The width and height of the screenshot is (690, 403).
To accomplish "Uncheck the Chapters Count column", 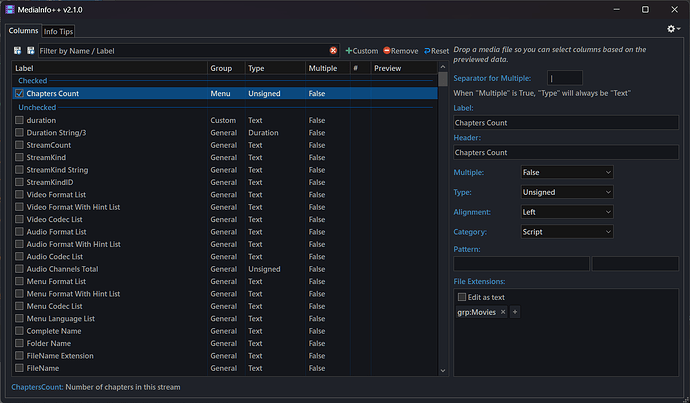I will pyautogui.click(x=19, y=94).
